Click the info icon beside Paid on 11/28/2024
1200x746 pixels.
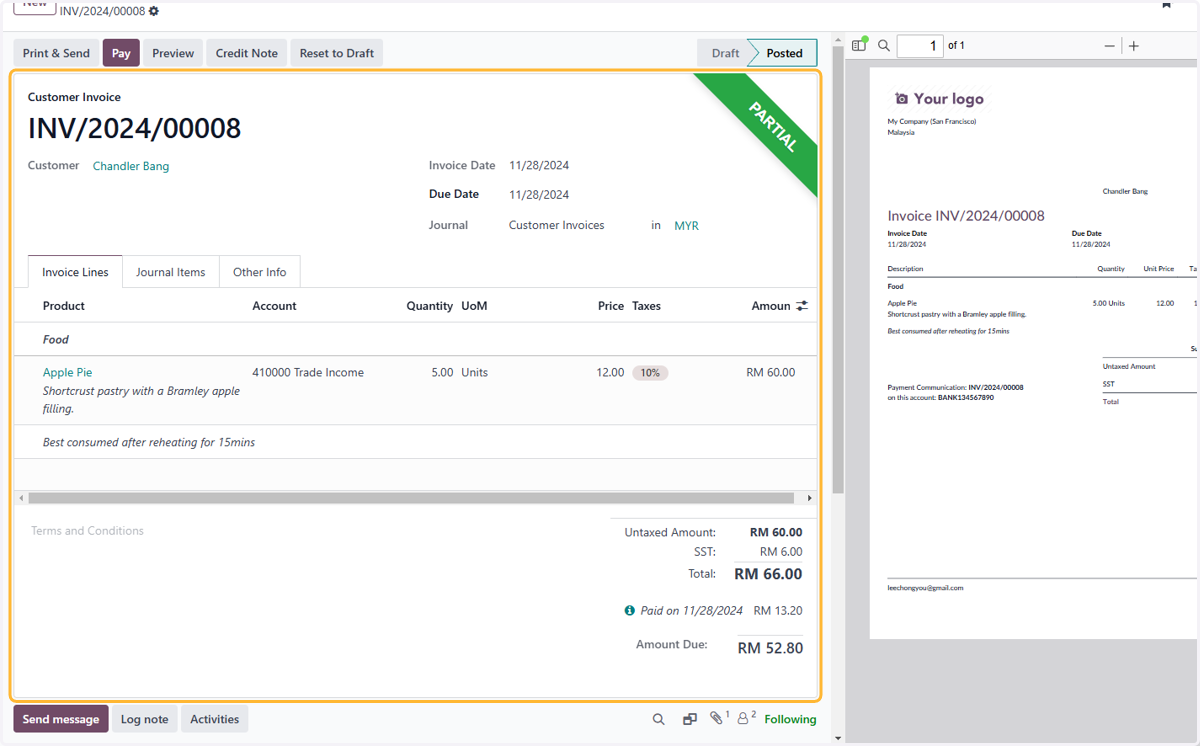click(629, 610)
